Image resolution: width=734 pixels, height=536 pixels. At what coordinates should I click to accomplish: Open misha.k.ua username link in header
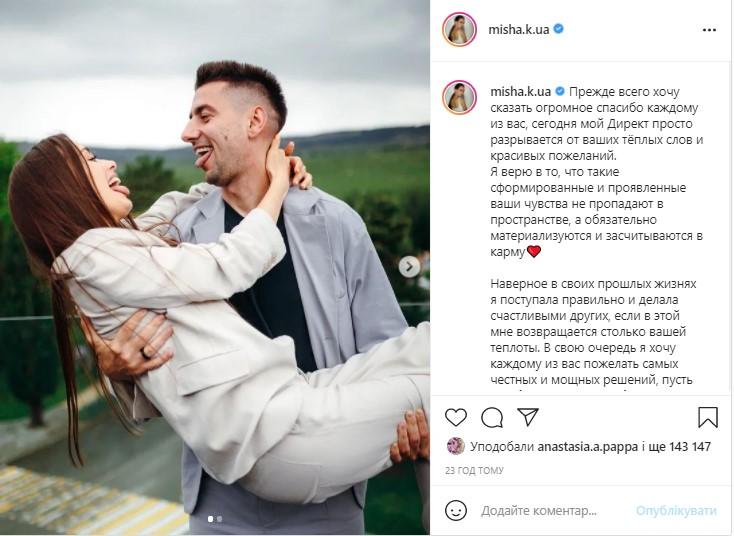point(519,29)
